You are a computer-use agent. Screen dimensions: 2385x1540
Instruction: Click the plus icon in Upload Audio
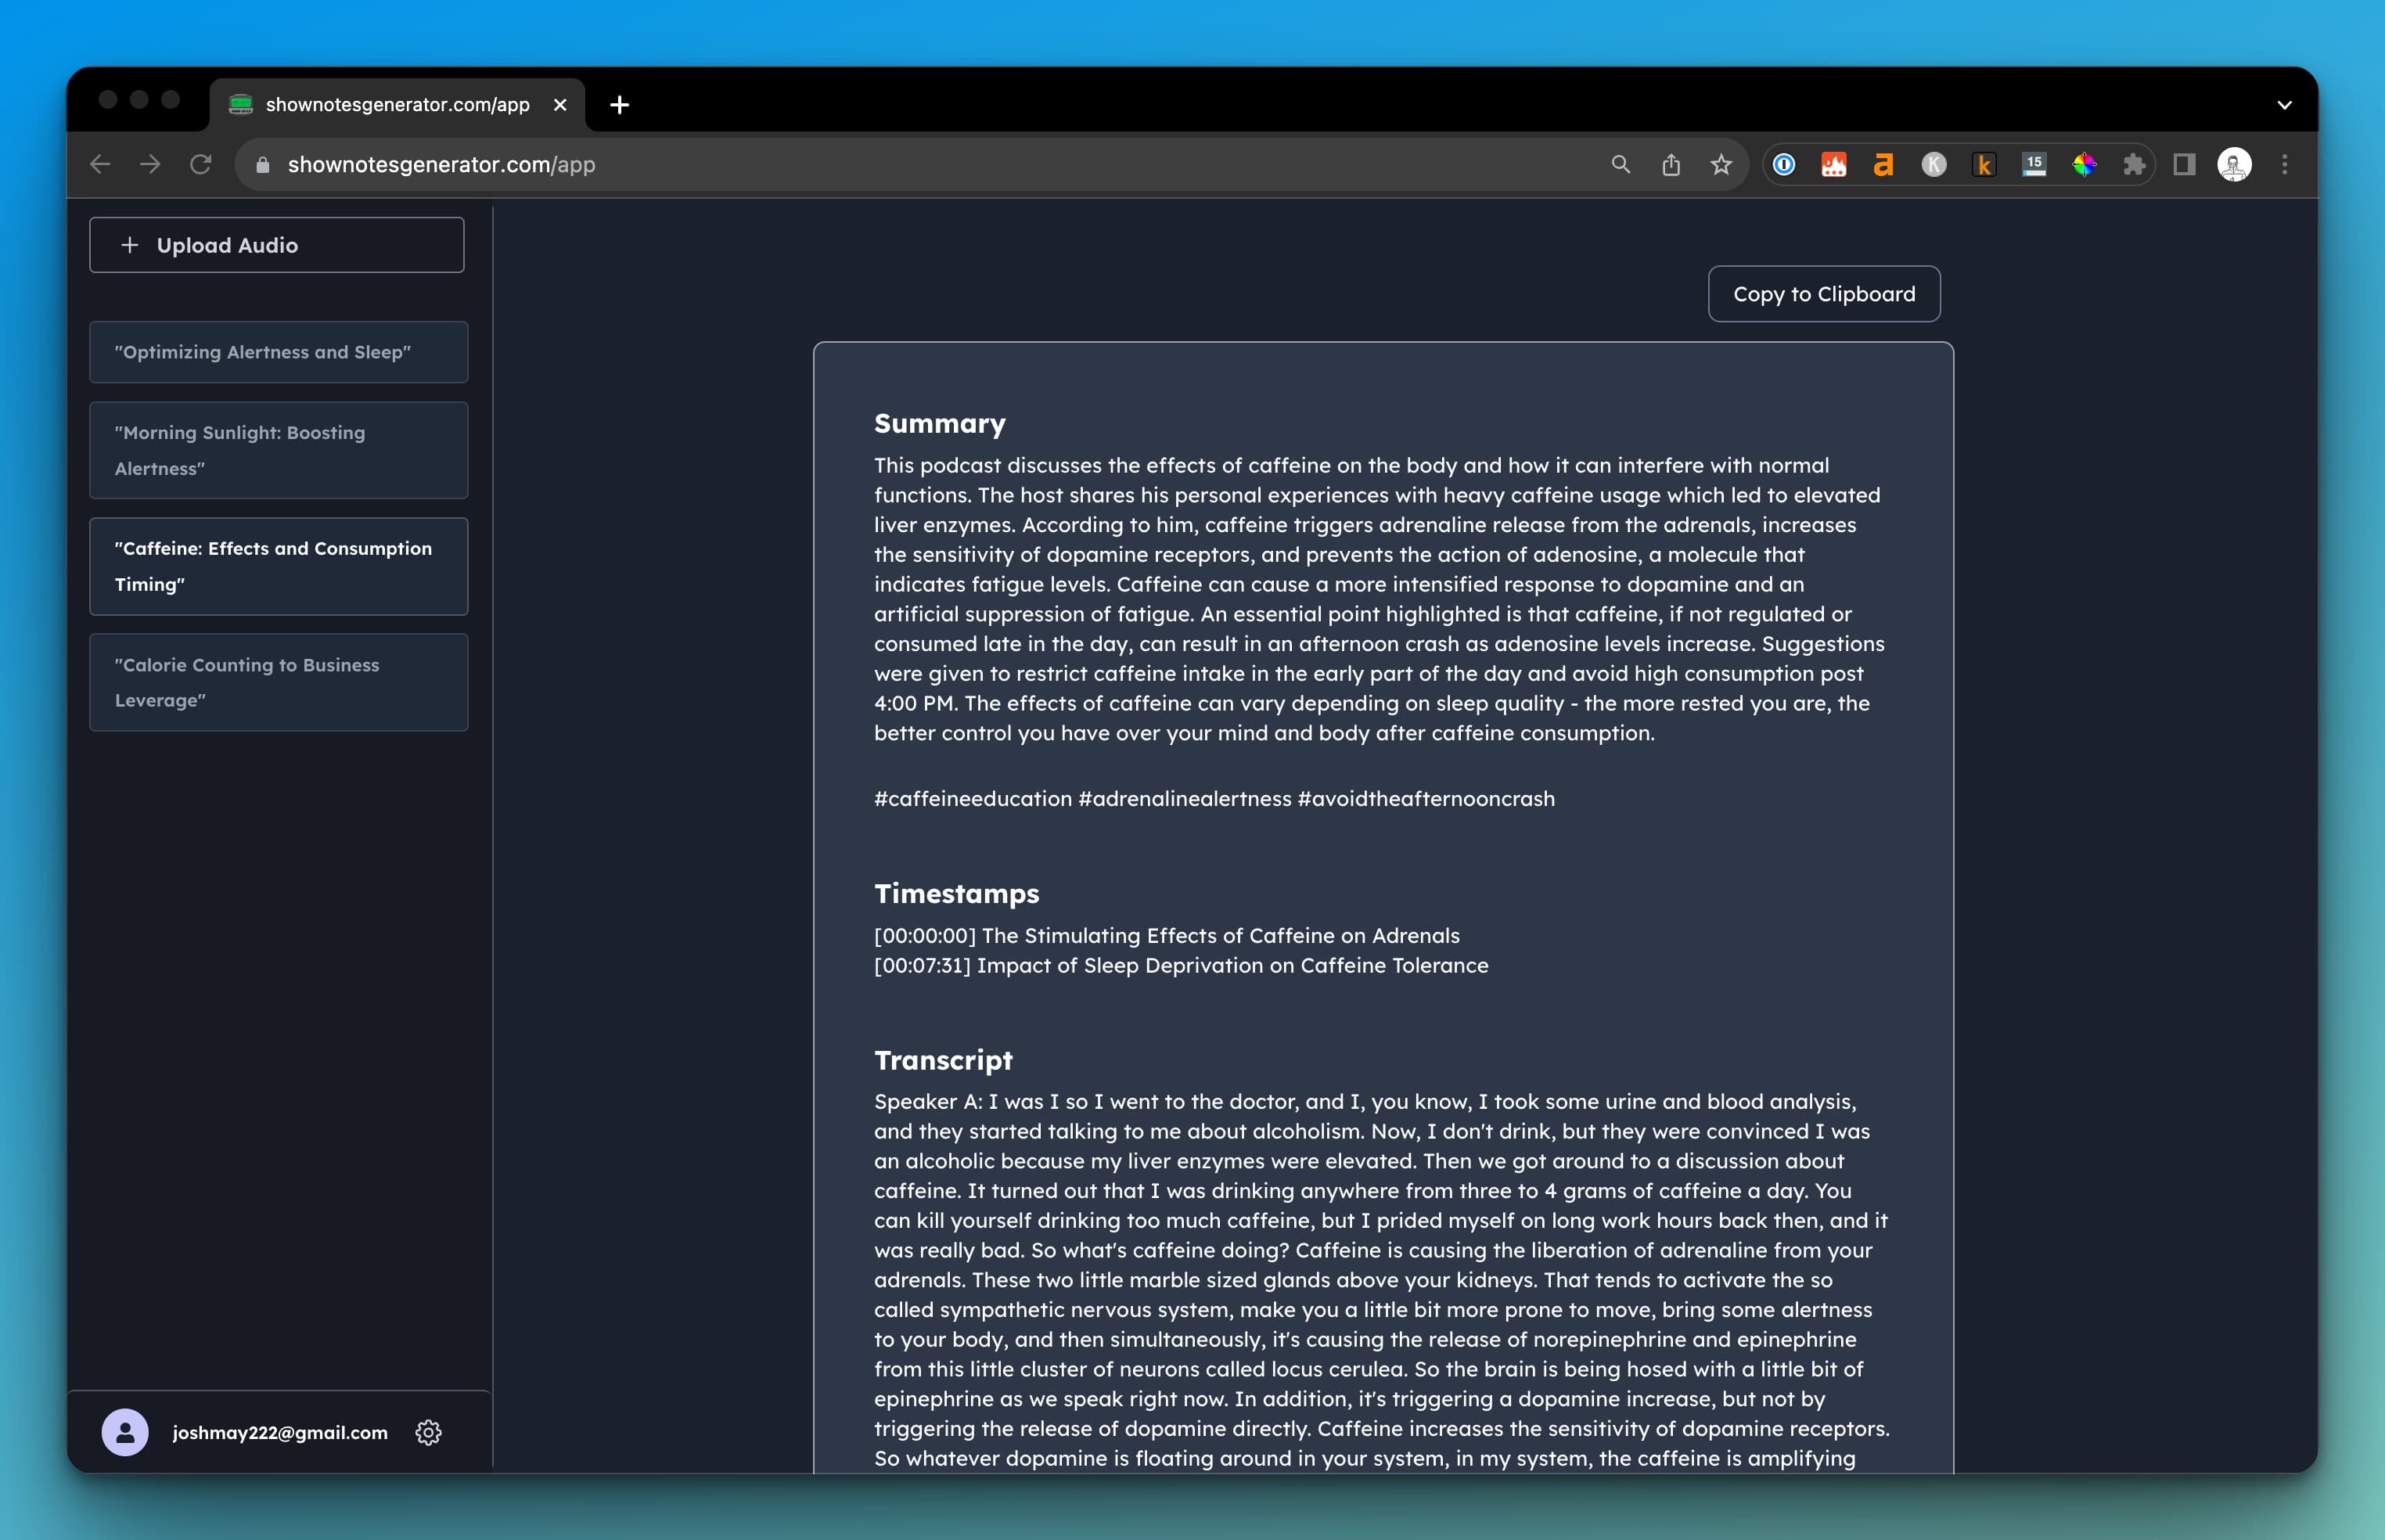coord(129,245)
